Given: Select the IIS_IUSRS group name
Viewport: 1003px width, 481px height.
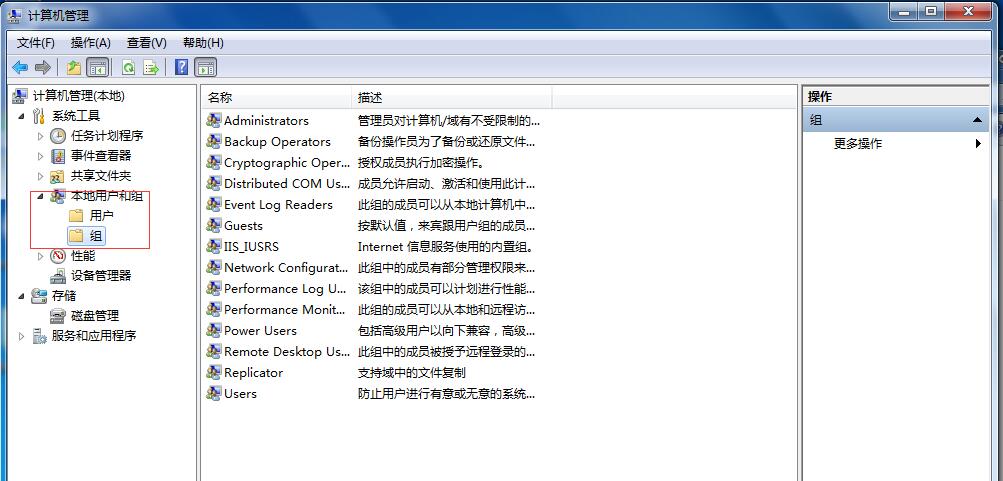Looking at the screenshot, I should 251,246.
